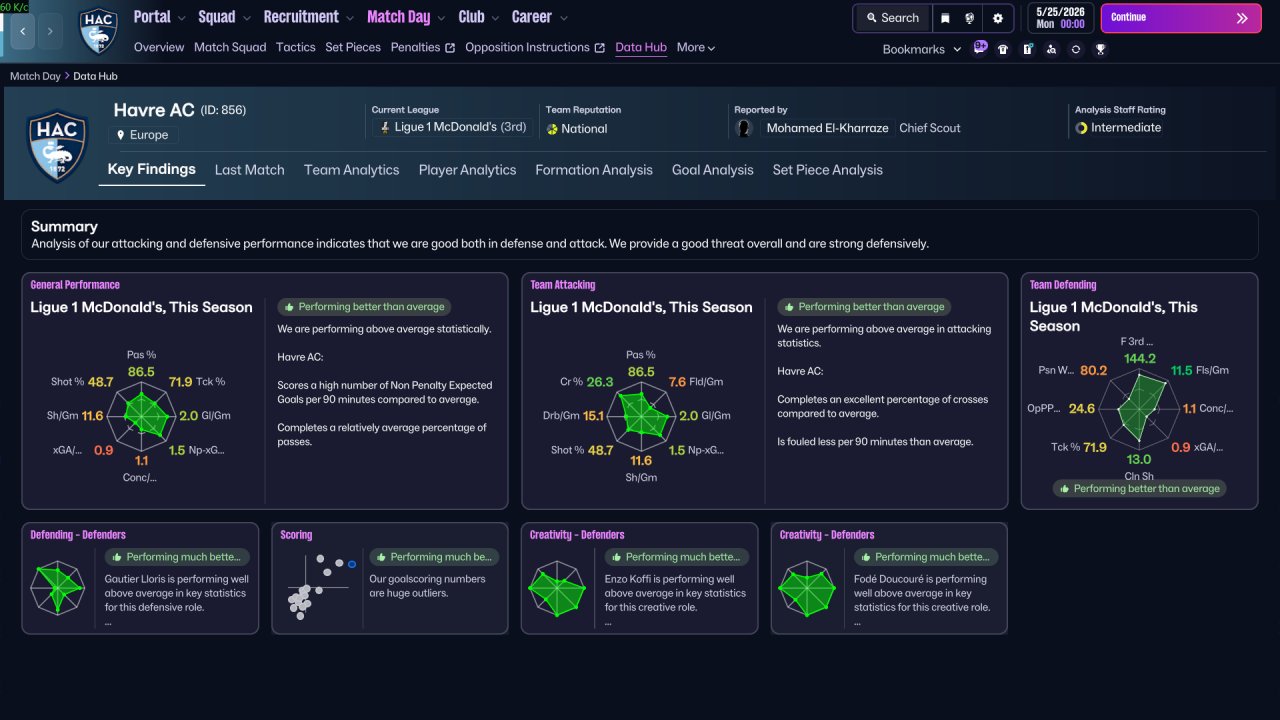The width and height of the screenshot is (1280, 720).
Task: Select the Key Findings tab
Action: tap(152, 169)
